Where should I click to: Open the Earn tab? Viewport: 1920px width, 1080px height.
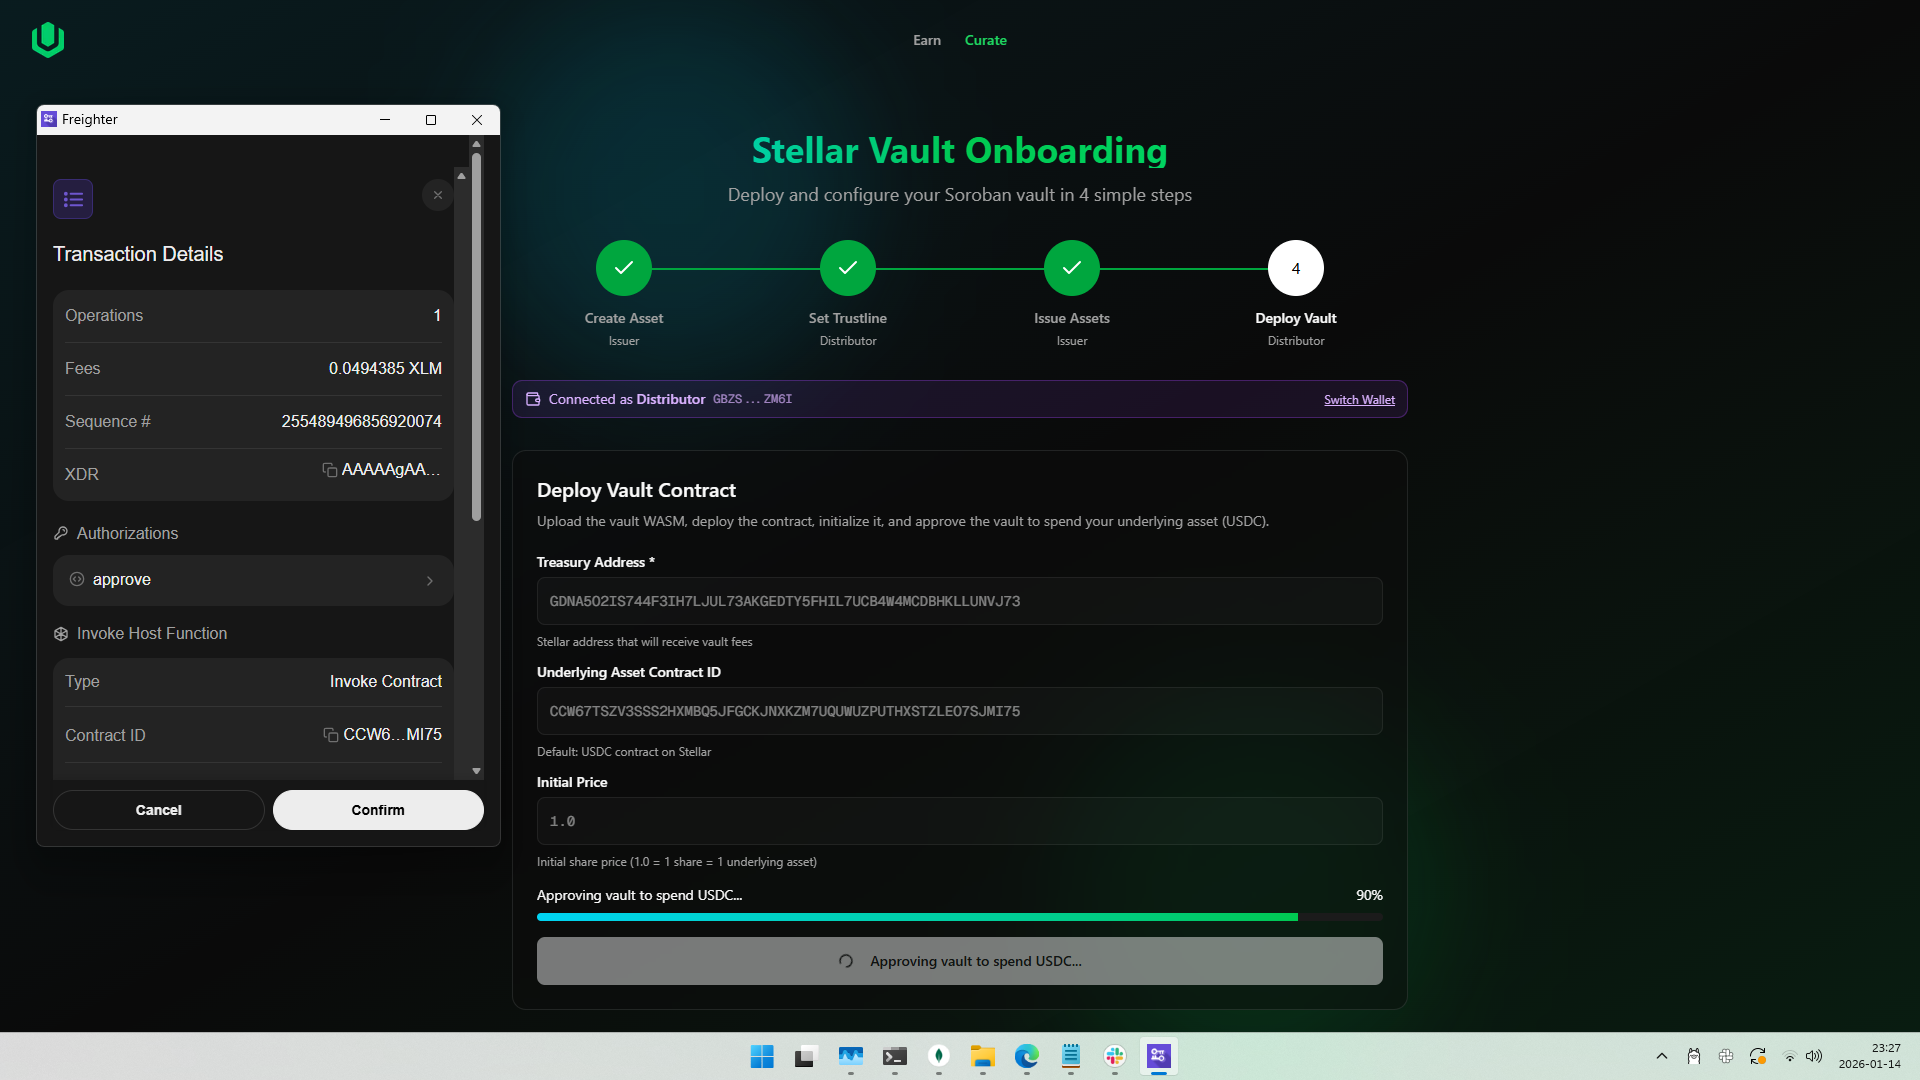[926, 40]
